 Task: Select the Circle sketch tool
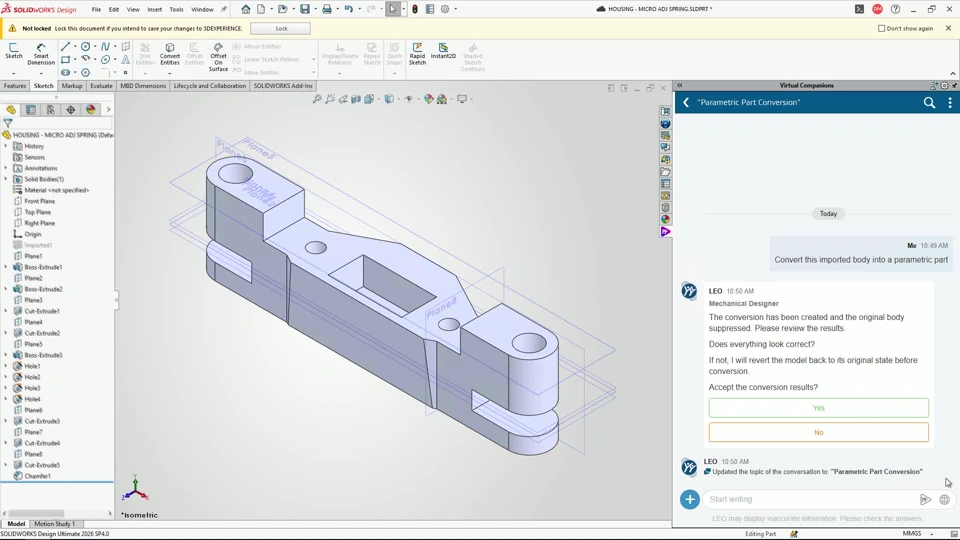click(85, 47)
